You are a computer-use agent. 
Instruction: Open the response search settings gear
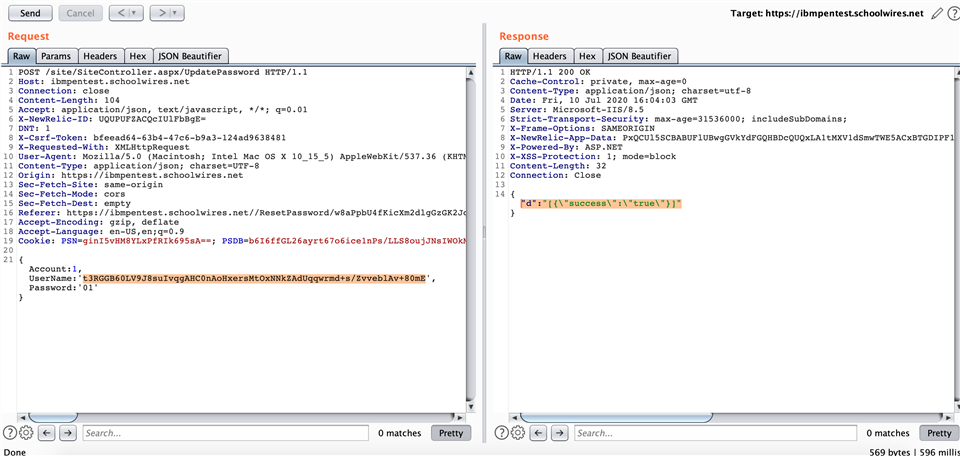click(x=520, y=433)
